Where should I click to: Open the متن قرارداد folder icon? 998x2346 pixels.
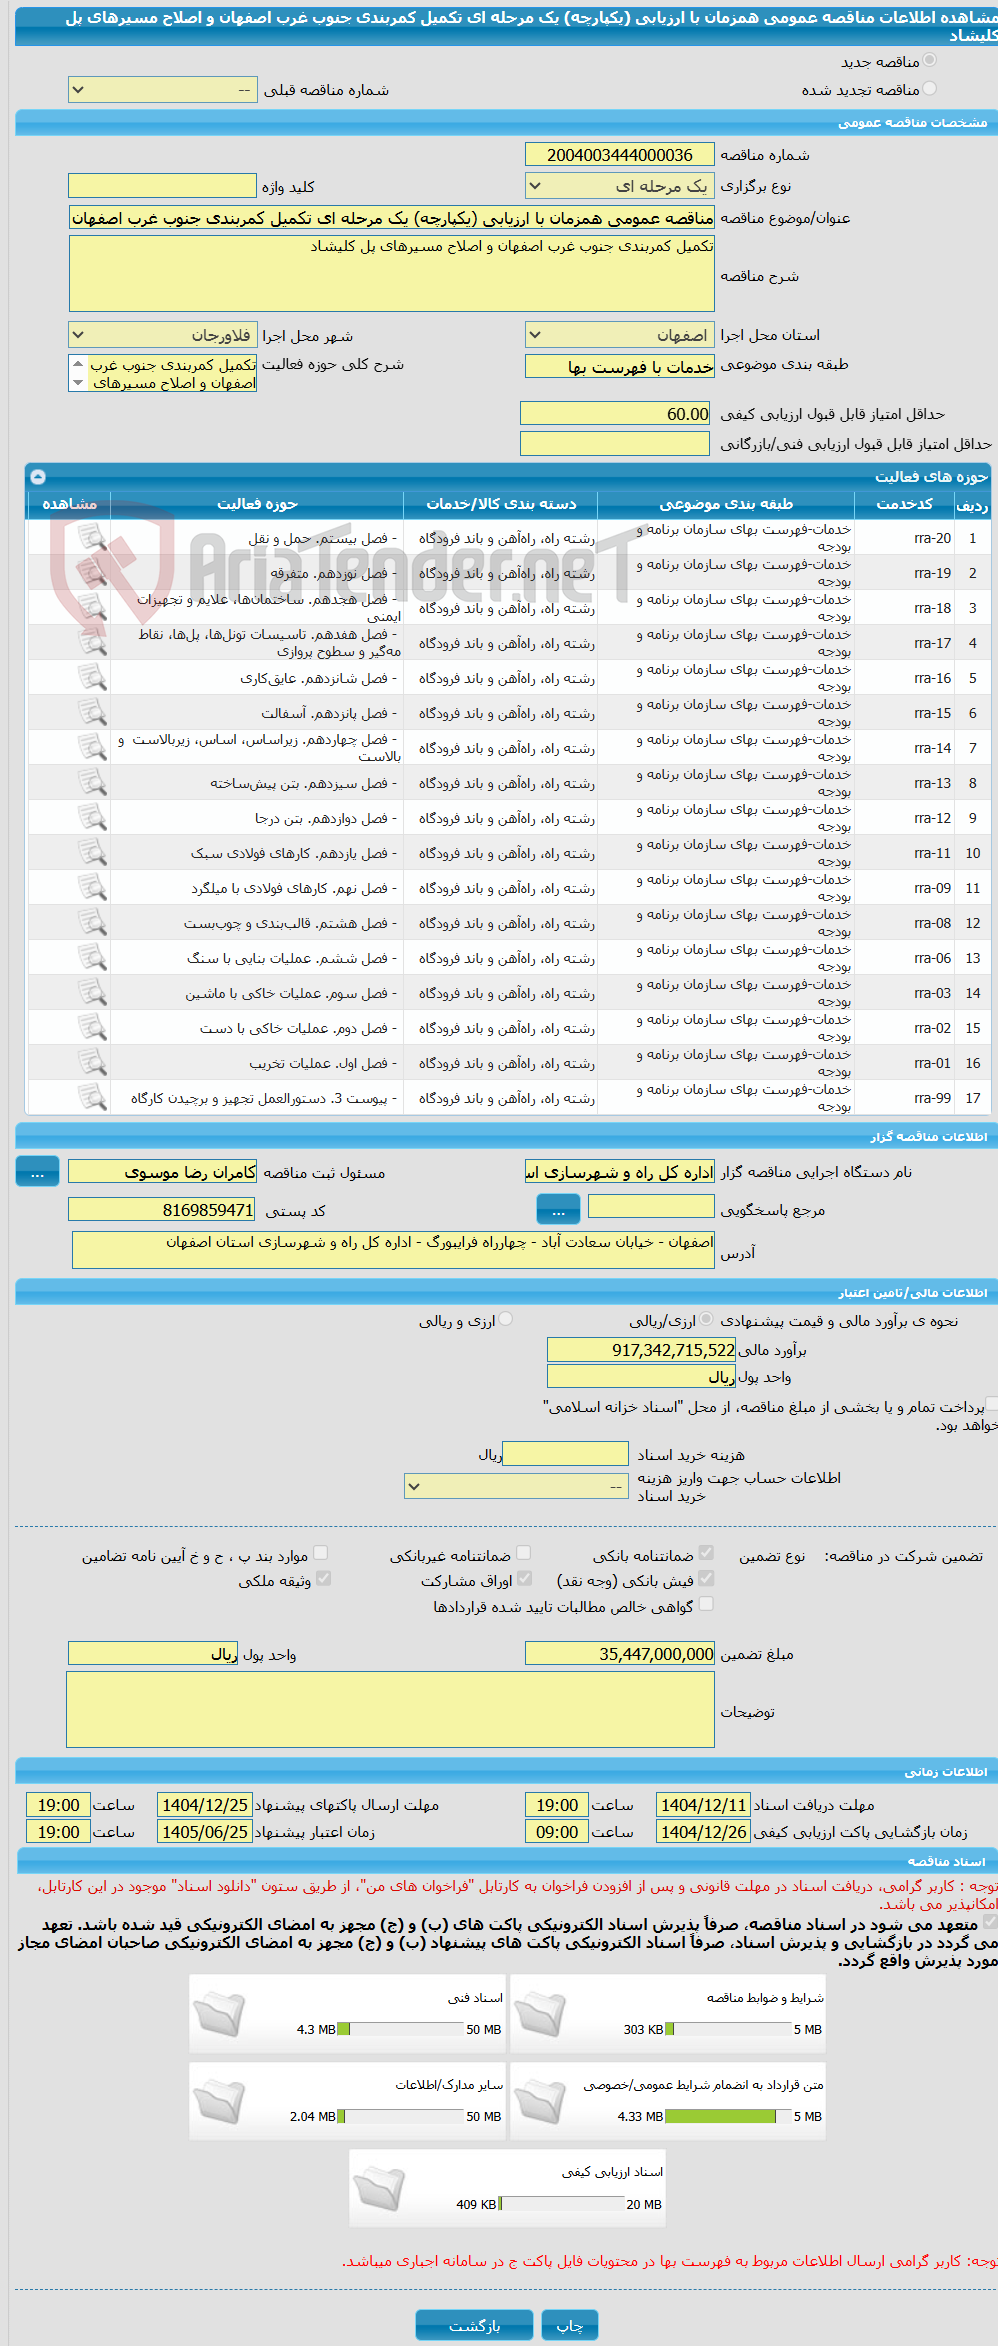pos(540,2100)
